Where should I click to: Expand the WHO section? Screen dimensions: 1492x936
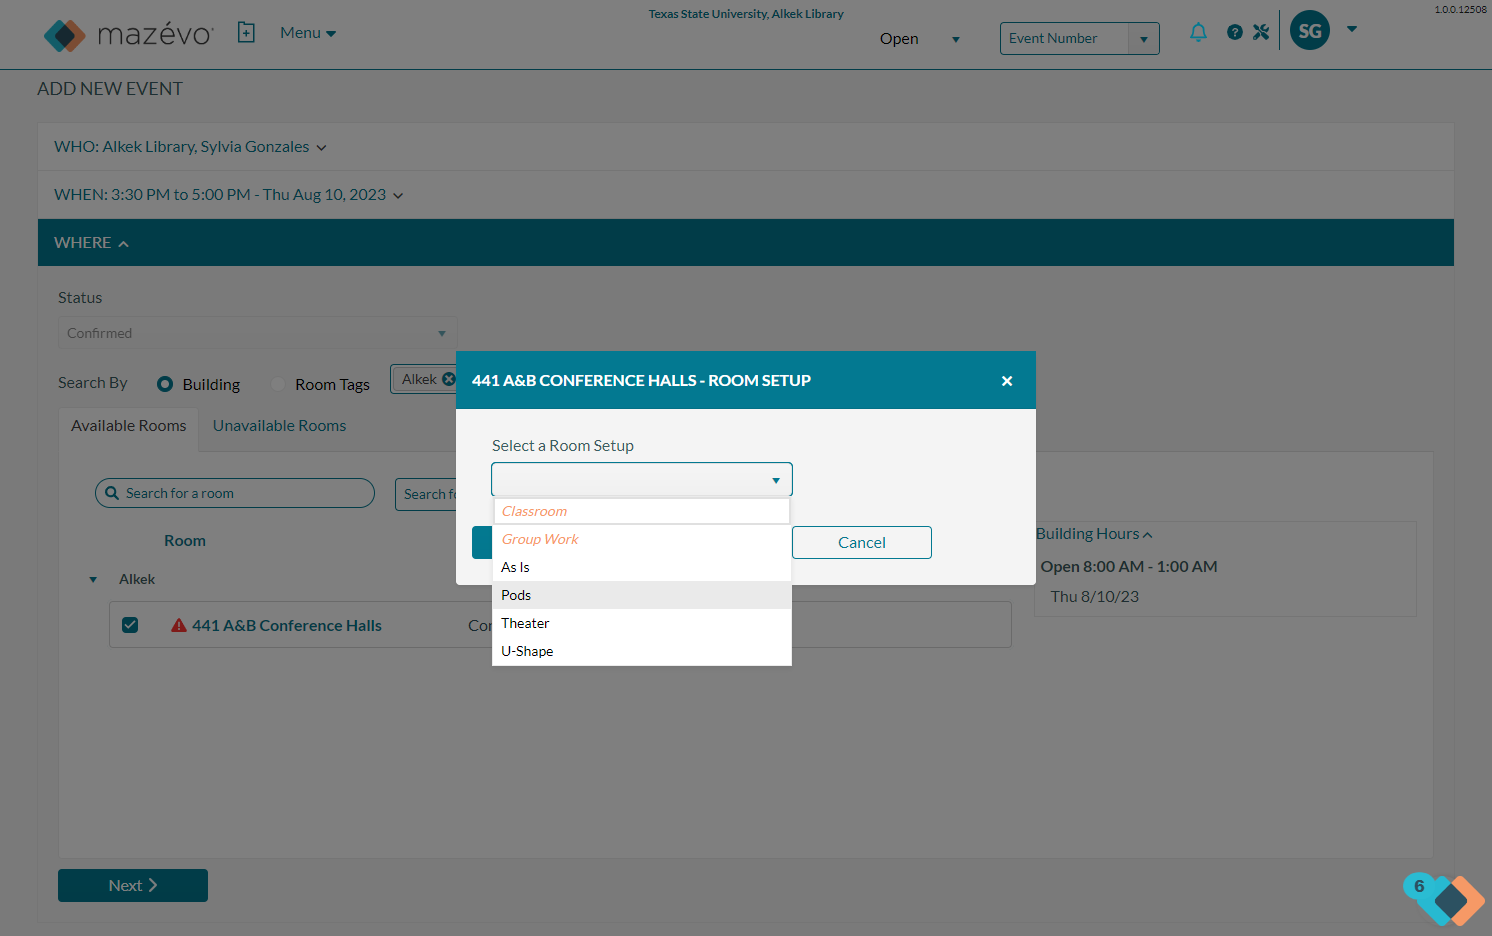pos(190,147)
